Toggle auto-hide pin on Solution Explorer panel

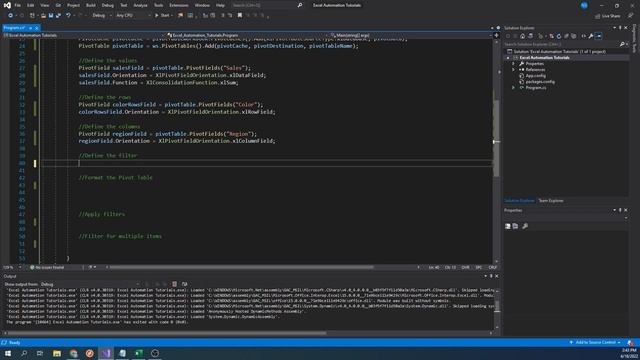tap(620, 28)
